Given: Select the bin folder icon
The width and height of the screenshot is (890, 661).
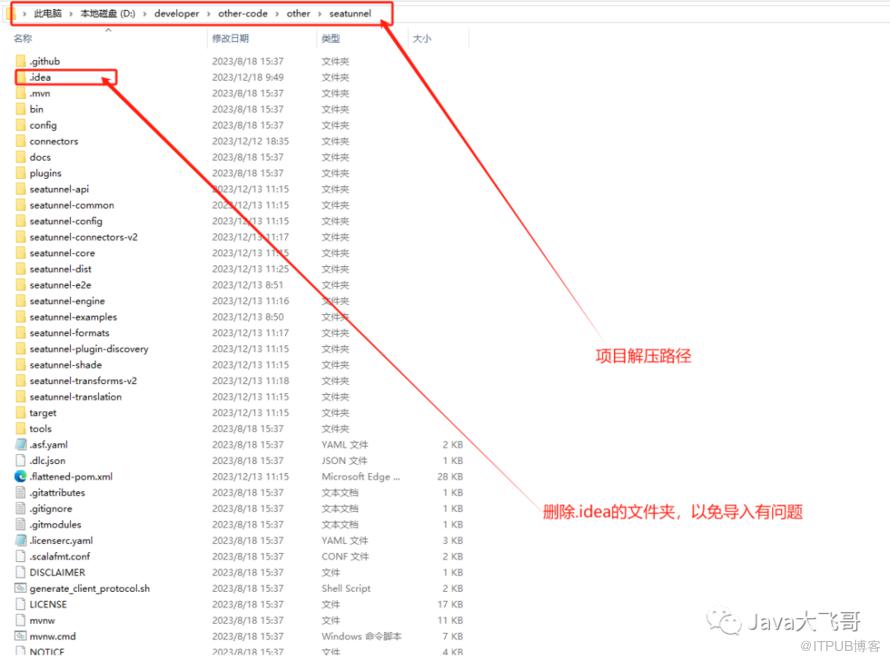Looking at the screenshot, I should 21,109.
